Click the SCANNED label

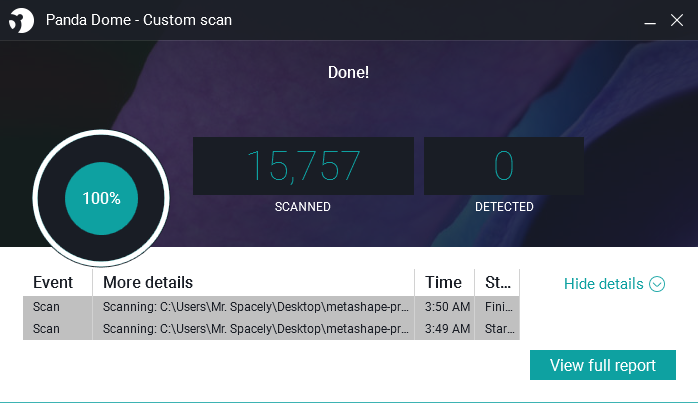coord(303,207)
